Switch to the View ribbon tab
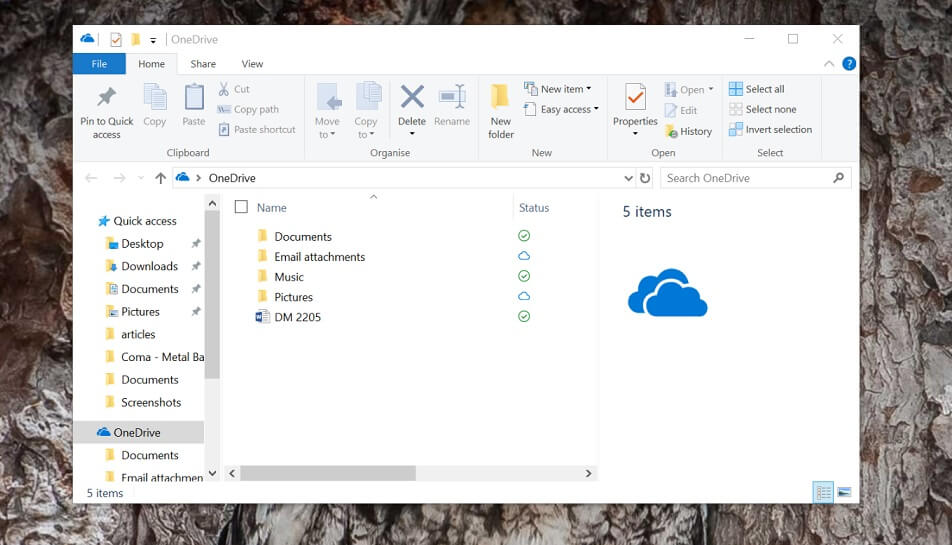952x545 pixels. (252, 64)
